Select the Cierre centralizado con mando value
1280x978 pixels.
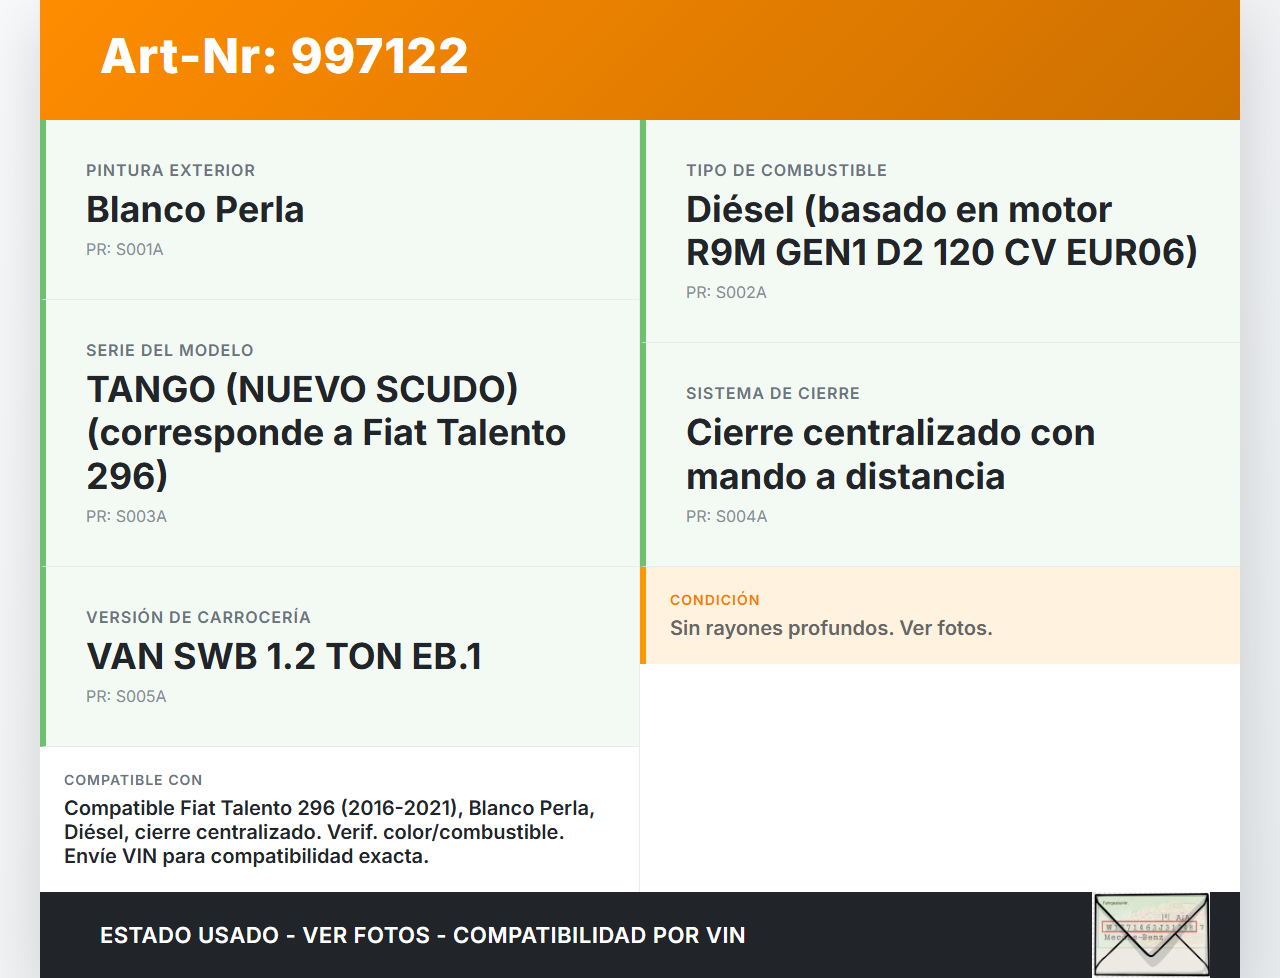[x=890, y=454]
